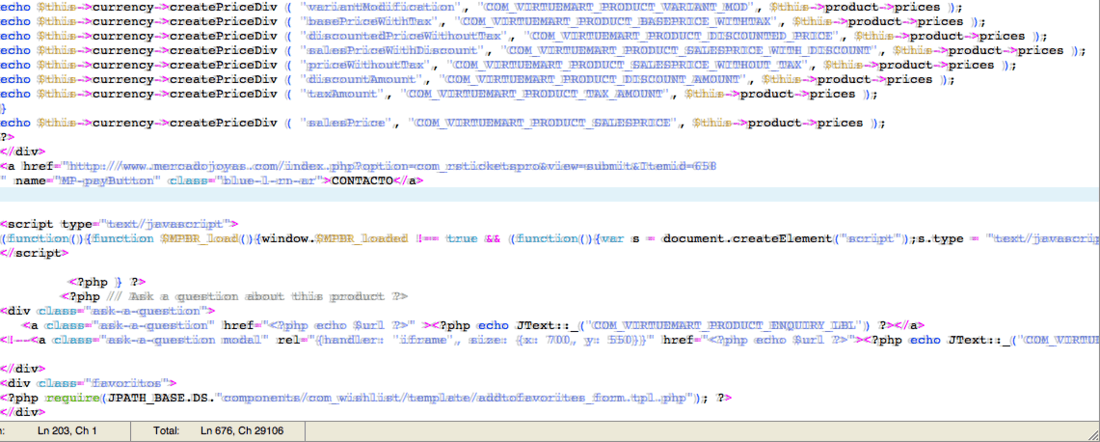
Task: Click 'Ln 676, Ch 29106' in status bar
Action: click(243, 430)
